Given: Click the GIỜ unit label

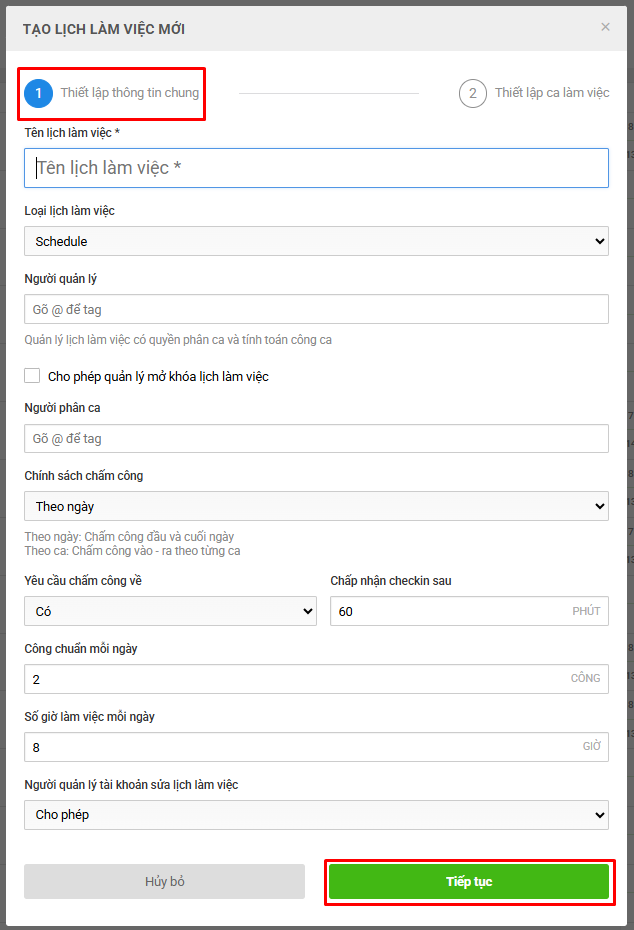Looking at the screenshot, I should click(x=591, y=746).
